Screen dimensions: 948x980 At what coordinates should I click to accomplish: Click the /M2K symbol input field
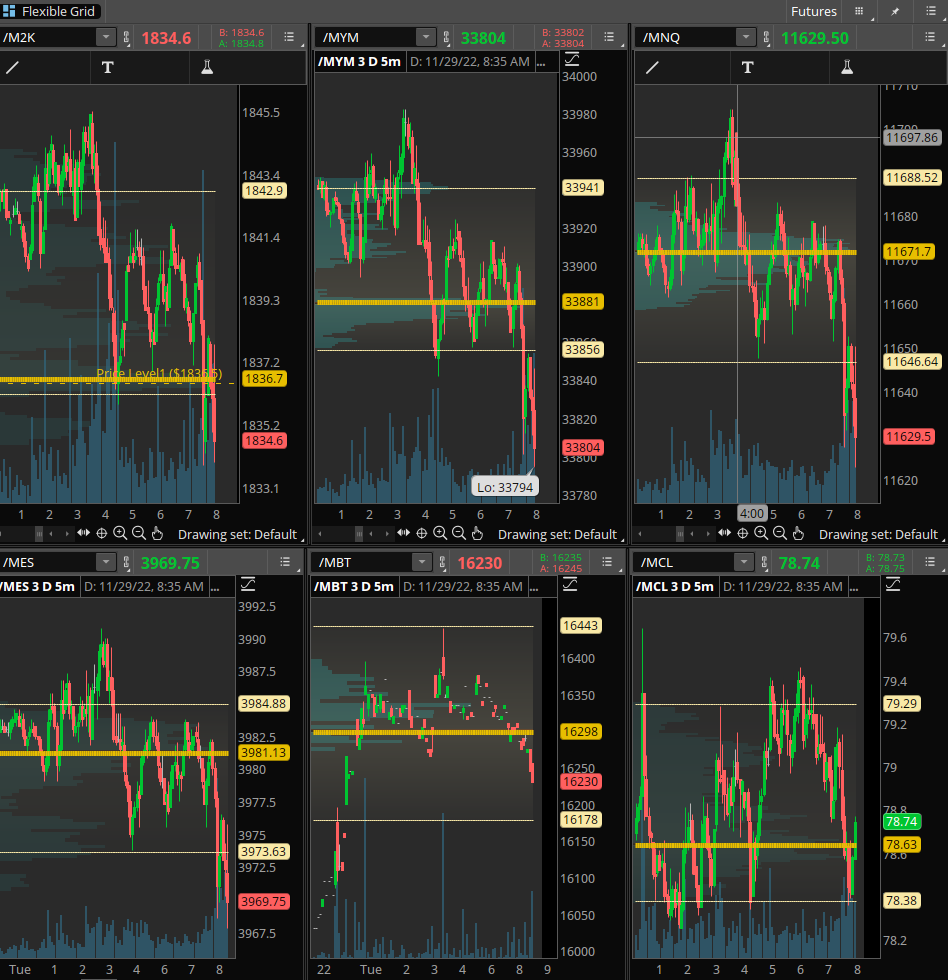[48, 37]
